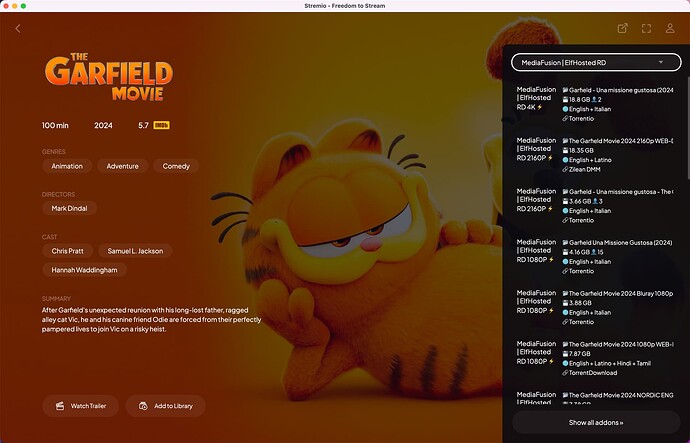Open cast member Samuel L. Jackson
This screenshot has width=690, height=443.
135,251
